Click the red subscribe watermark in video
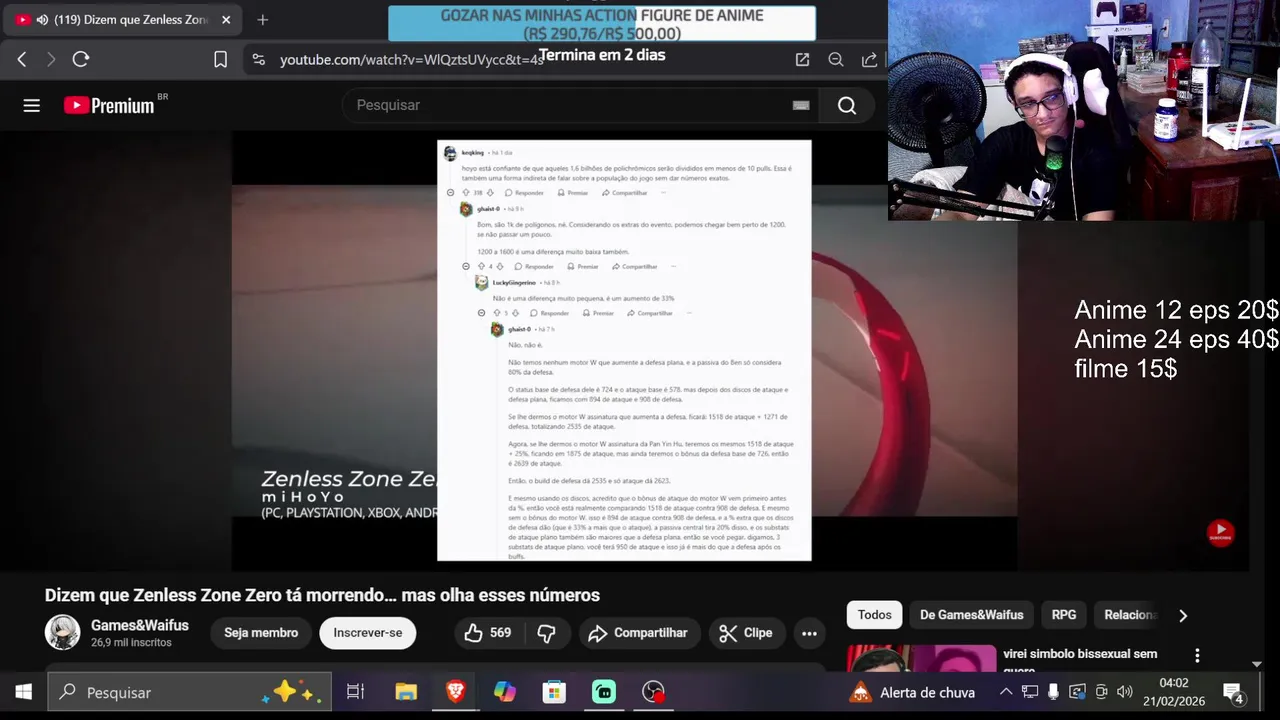Image resolution: width=1280 pixels, height=720 pixels. [1220, 533]
